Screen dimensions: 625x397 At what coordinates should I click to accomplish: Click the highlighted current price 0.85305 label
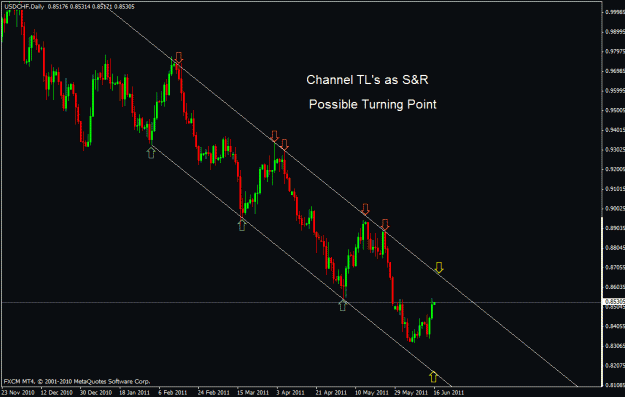tap(614, 302)
